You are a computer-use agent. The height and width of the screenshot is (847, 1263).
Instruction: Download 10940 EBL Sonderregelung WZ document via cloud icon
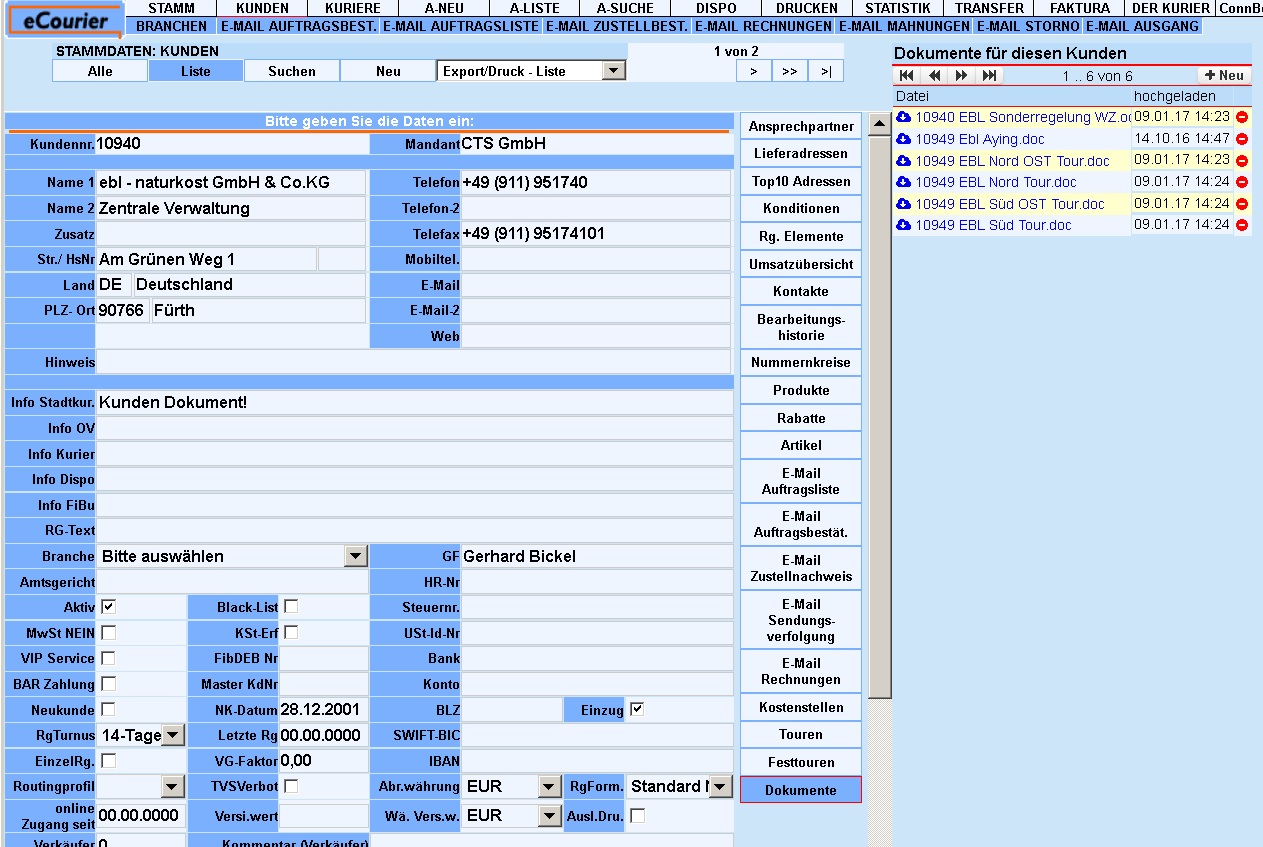pyautogui.click(x=904, y=118)
